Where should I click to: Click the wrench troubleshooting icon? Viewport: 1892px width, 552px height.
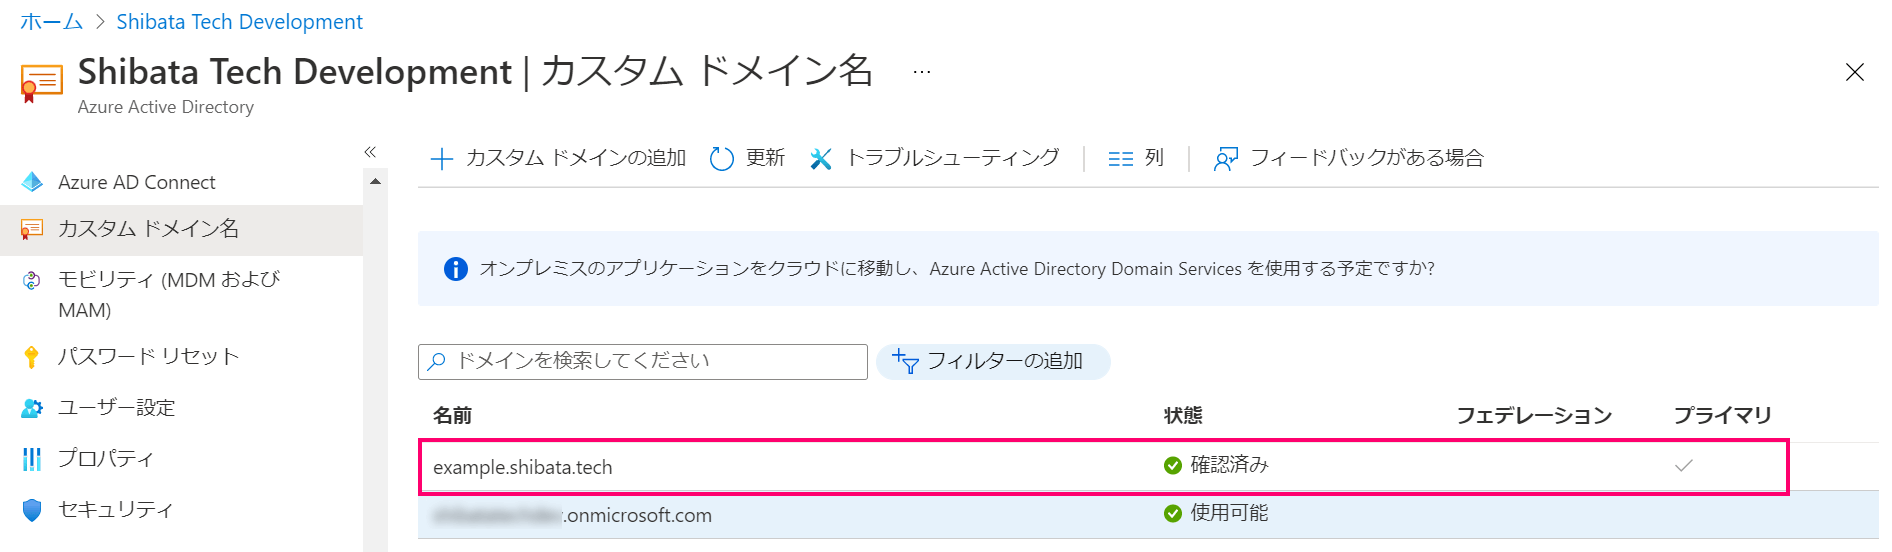coord(821,158)
